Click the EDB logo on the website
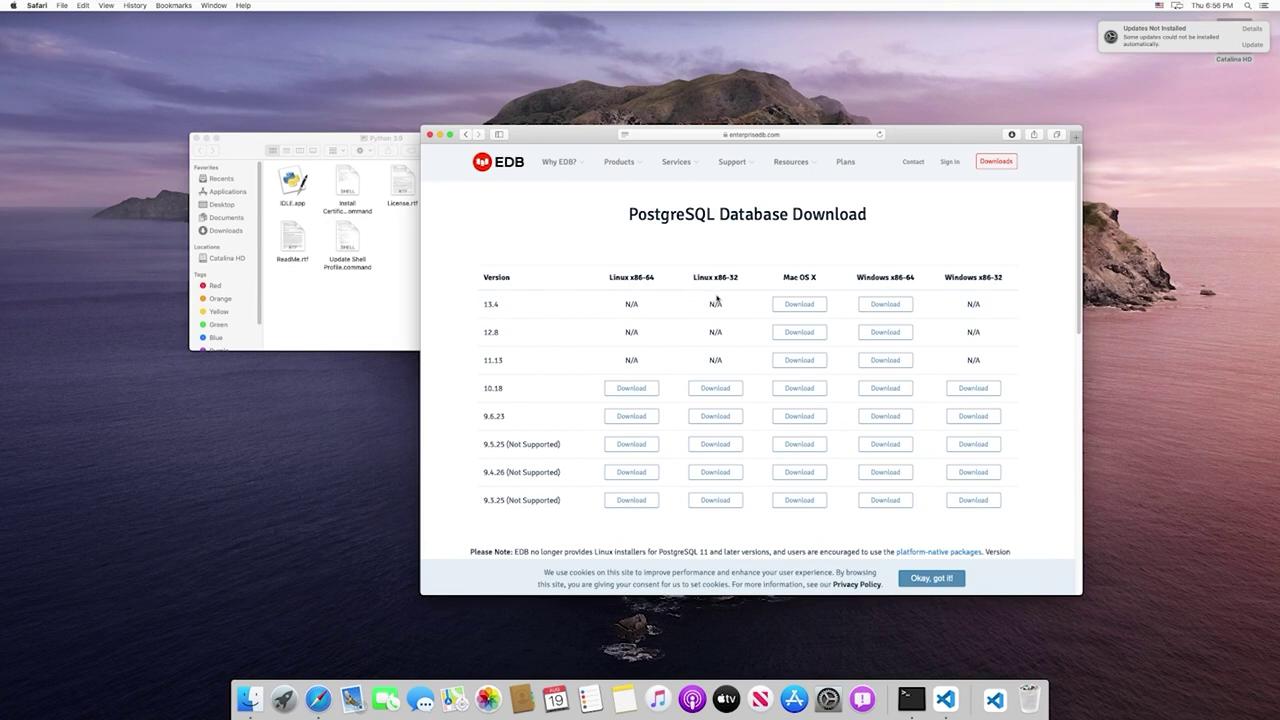The height and width of the screenshot is (720, 1280). coord(498,162)
